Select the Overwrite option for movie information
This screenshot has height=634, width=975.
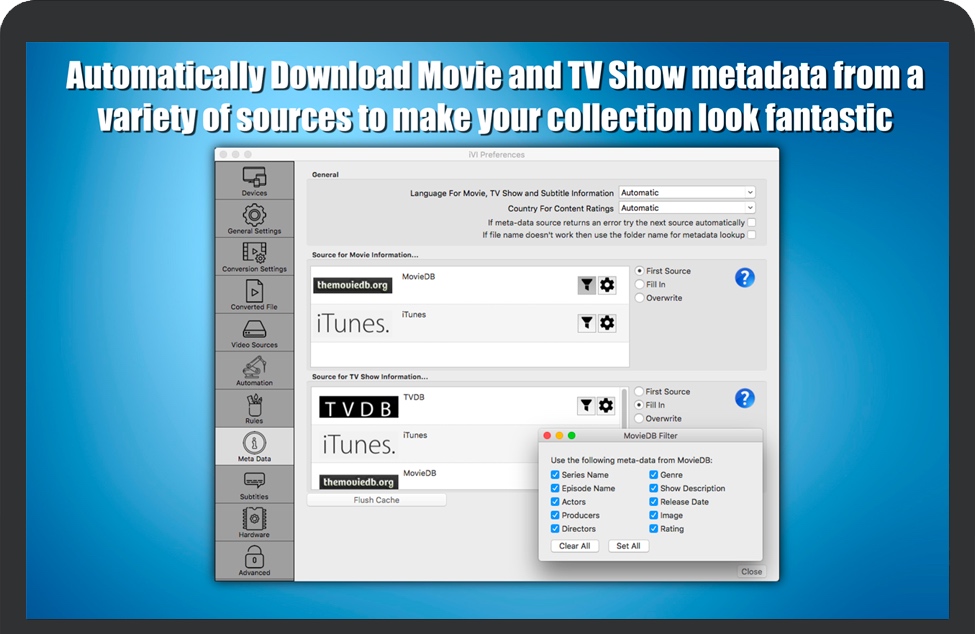point(640,298)
